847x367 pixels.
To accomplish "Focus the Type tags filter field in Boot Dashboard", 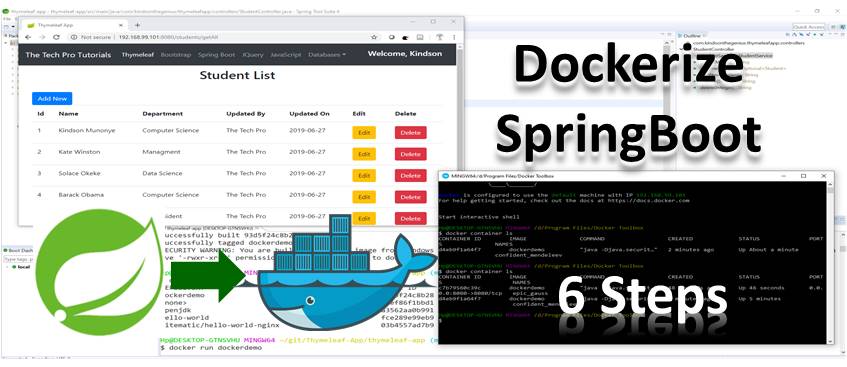I will (x=18, y=259).
